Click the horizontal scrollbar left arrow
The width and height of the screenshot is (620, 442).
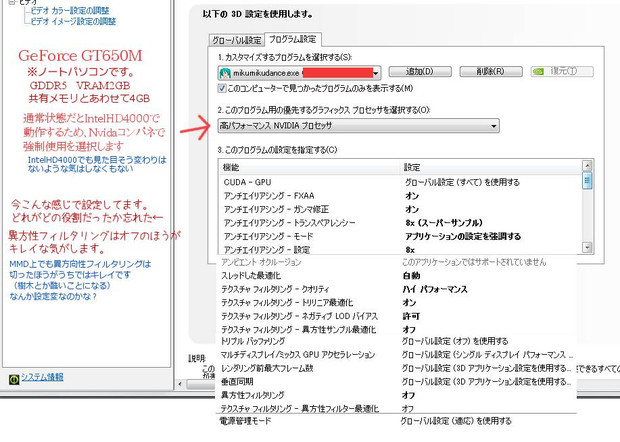pos(180,384)
